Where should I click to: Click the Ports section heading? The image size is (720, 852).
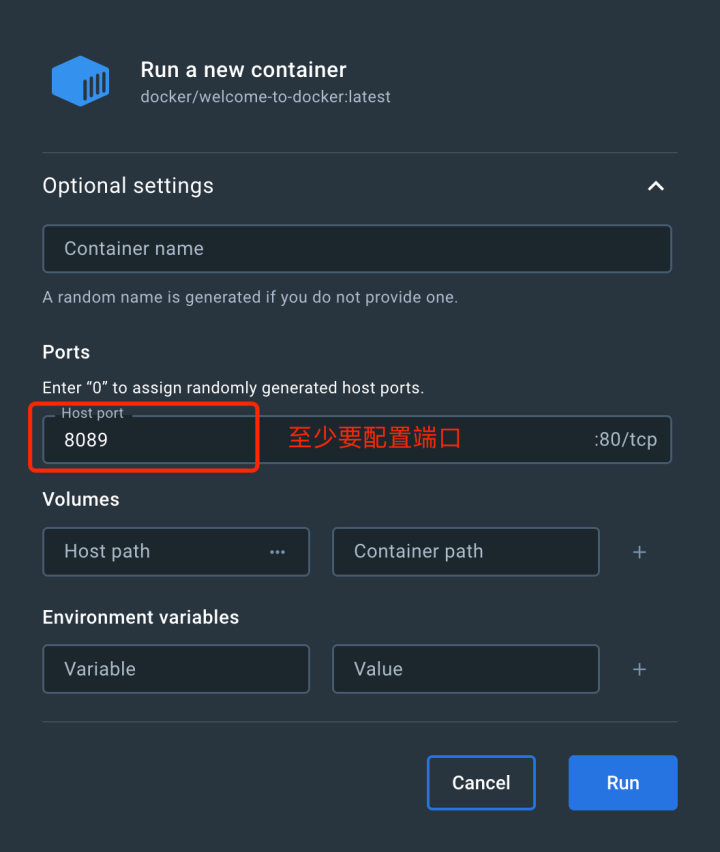(x=66, y=352)
